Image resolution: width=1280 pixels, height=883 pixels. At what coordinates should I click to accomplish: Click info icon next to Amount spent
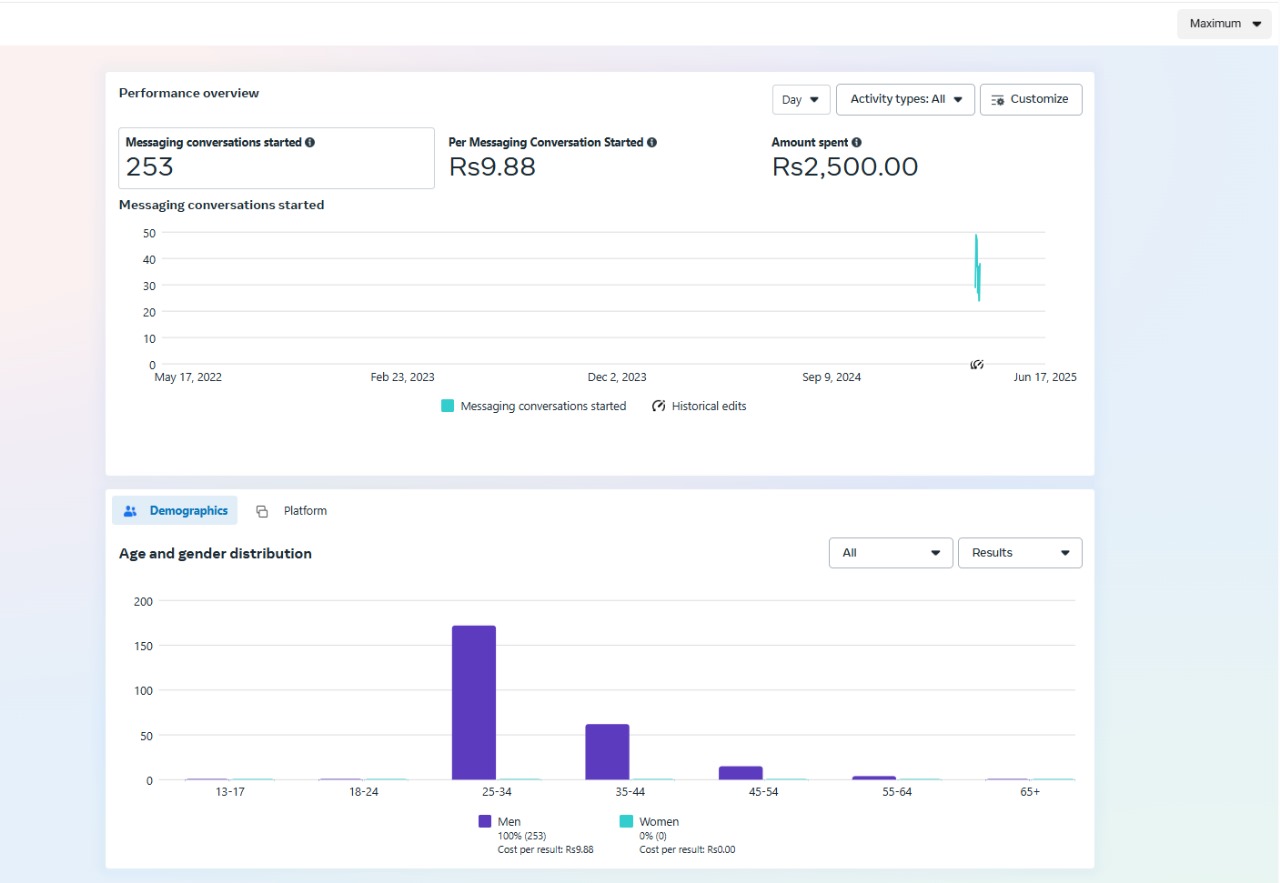857,143
